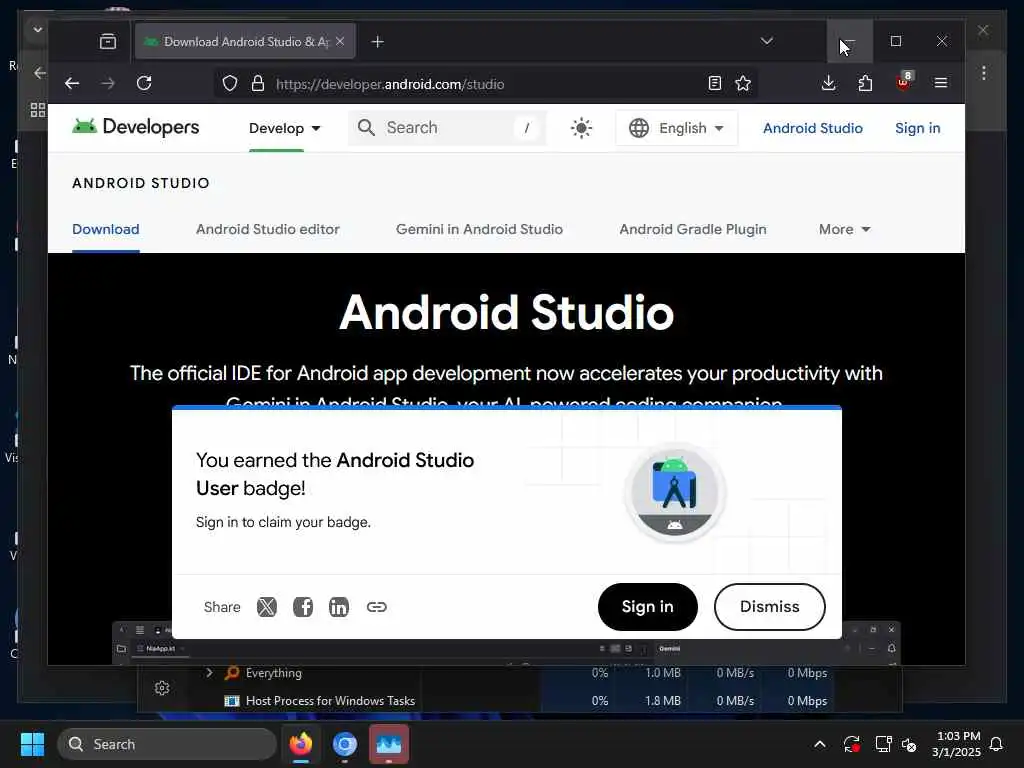
Task: Switch to Android Studio editor tab
Action: 268,229
